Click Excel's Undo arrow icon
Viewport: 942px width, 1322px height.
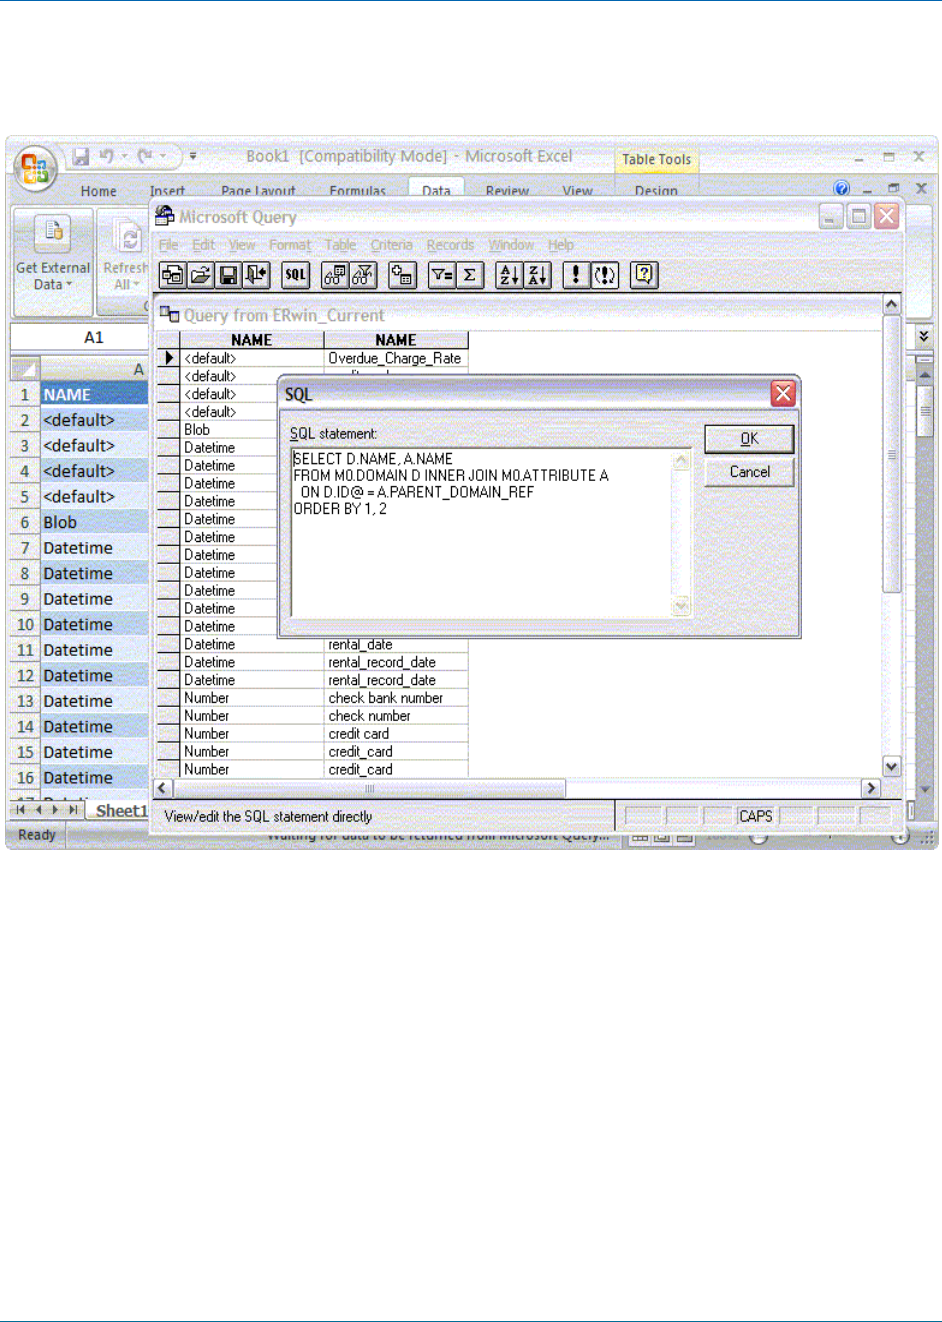(x=106, y=156)
